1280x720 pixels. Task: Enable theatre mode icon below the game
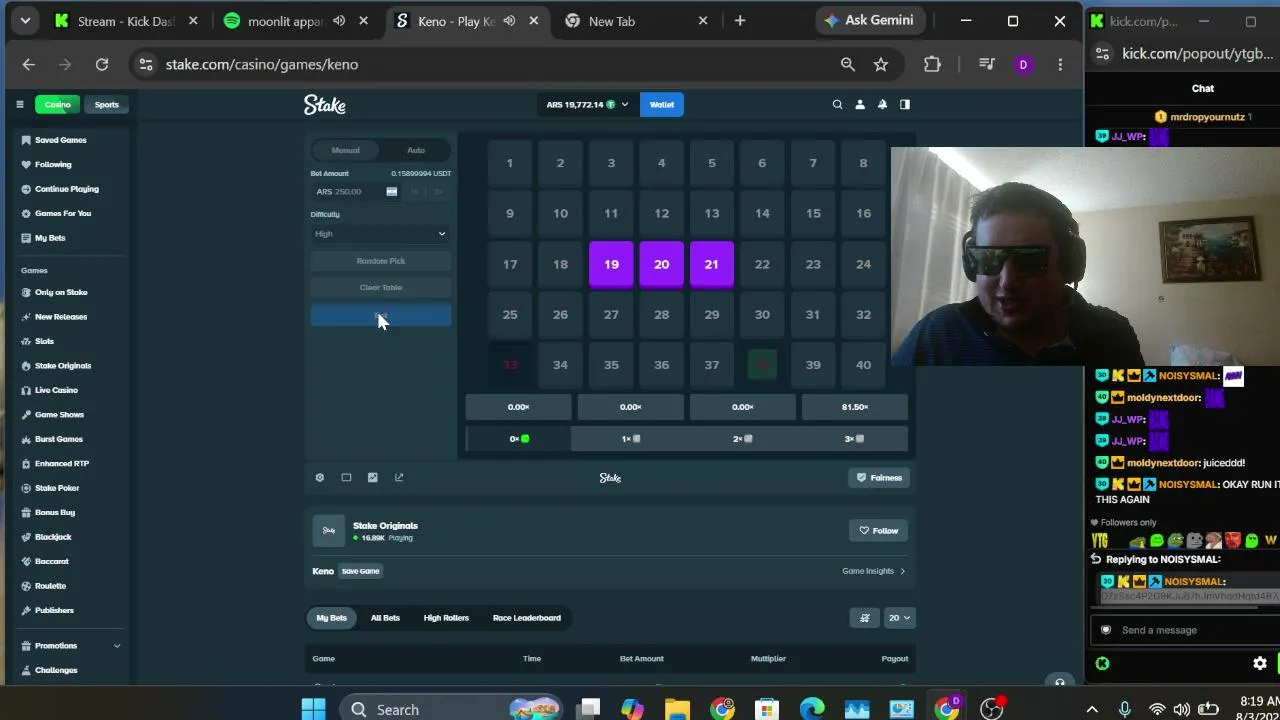tap(346, 478)
